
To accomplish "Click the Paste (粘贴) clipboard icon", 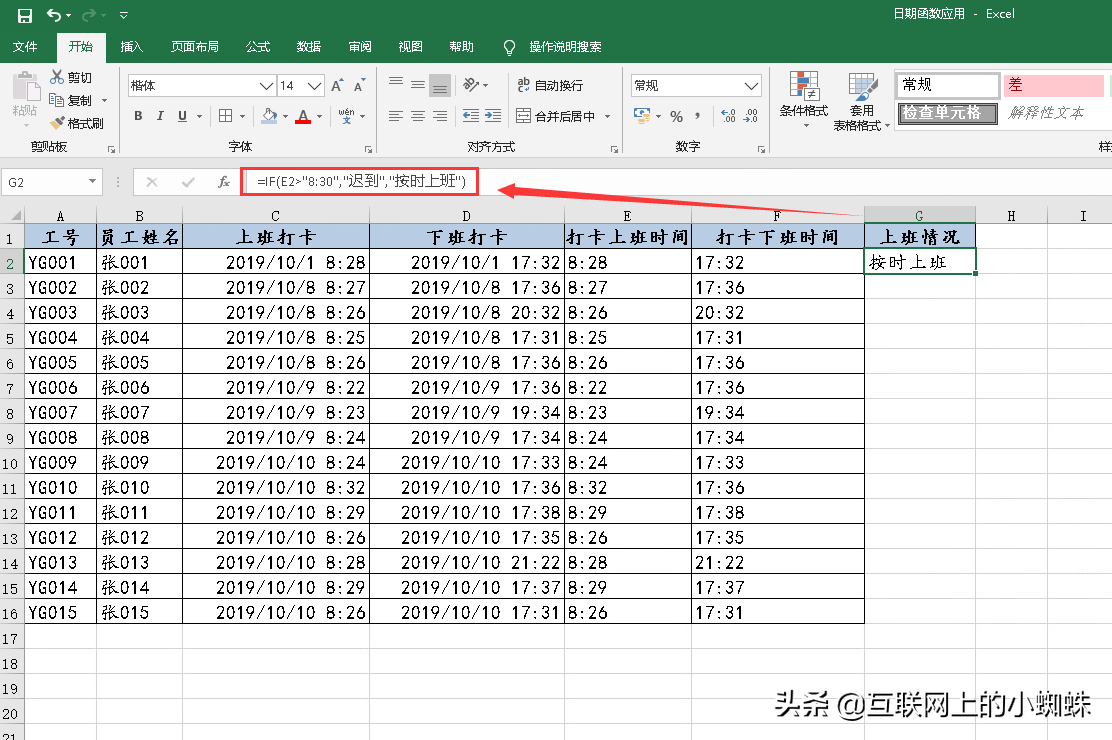I will click(x=26, y=88).
